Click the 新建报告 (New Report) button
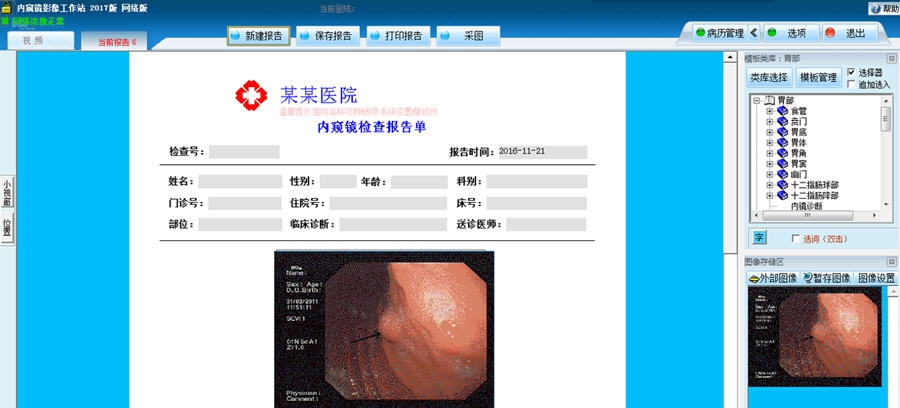The height and width of the screenshot is (408, 900). point(258,36)
